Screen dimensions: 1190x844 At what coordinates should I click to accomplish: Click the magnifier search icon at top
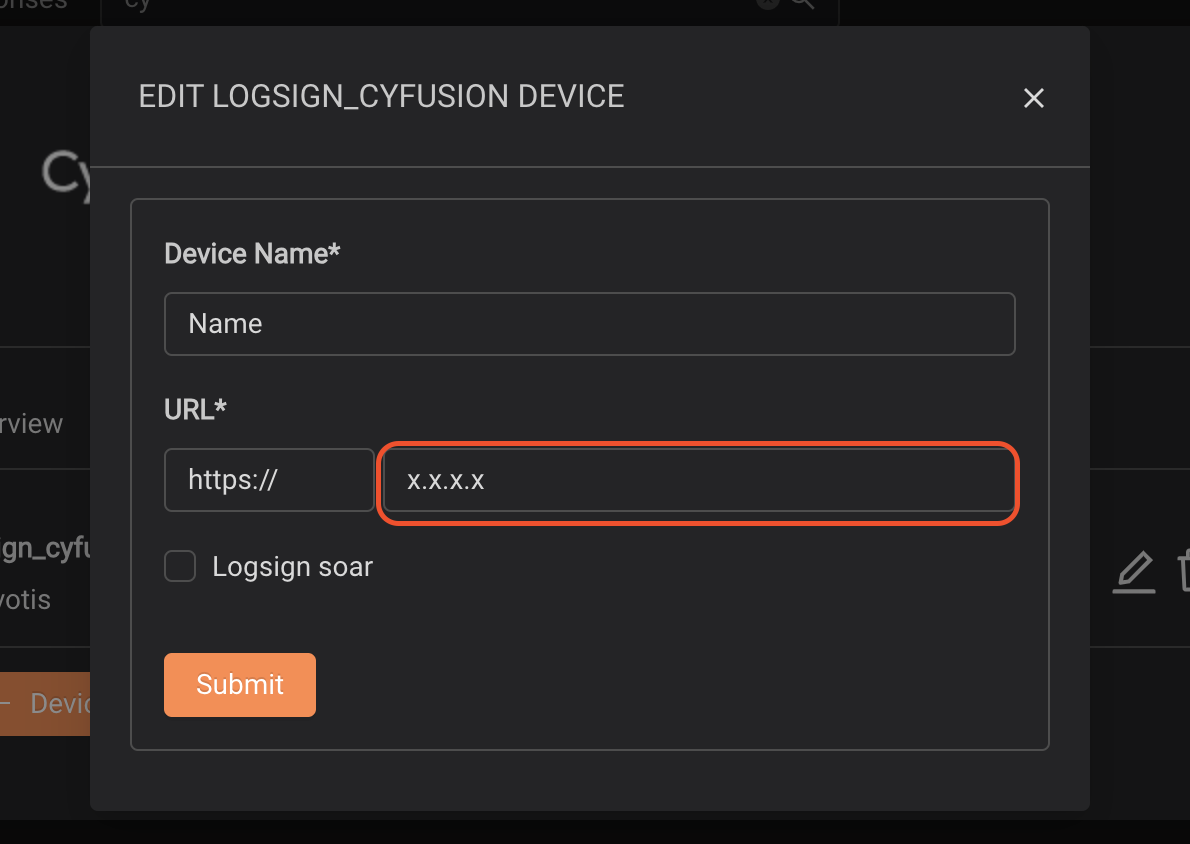pyautogui.click(x=803, y=4)
